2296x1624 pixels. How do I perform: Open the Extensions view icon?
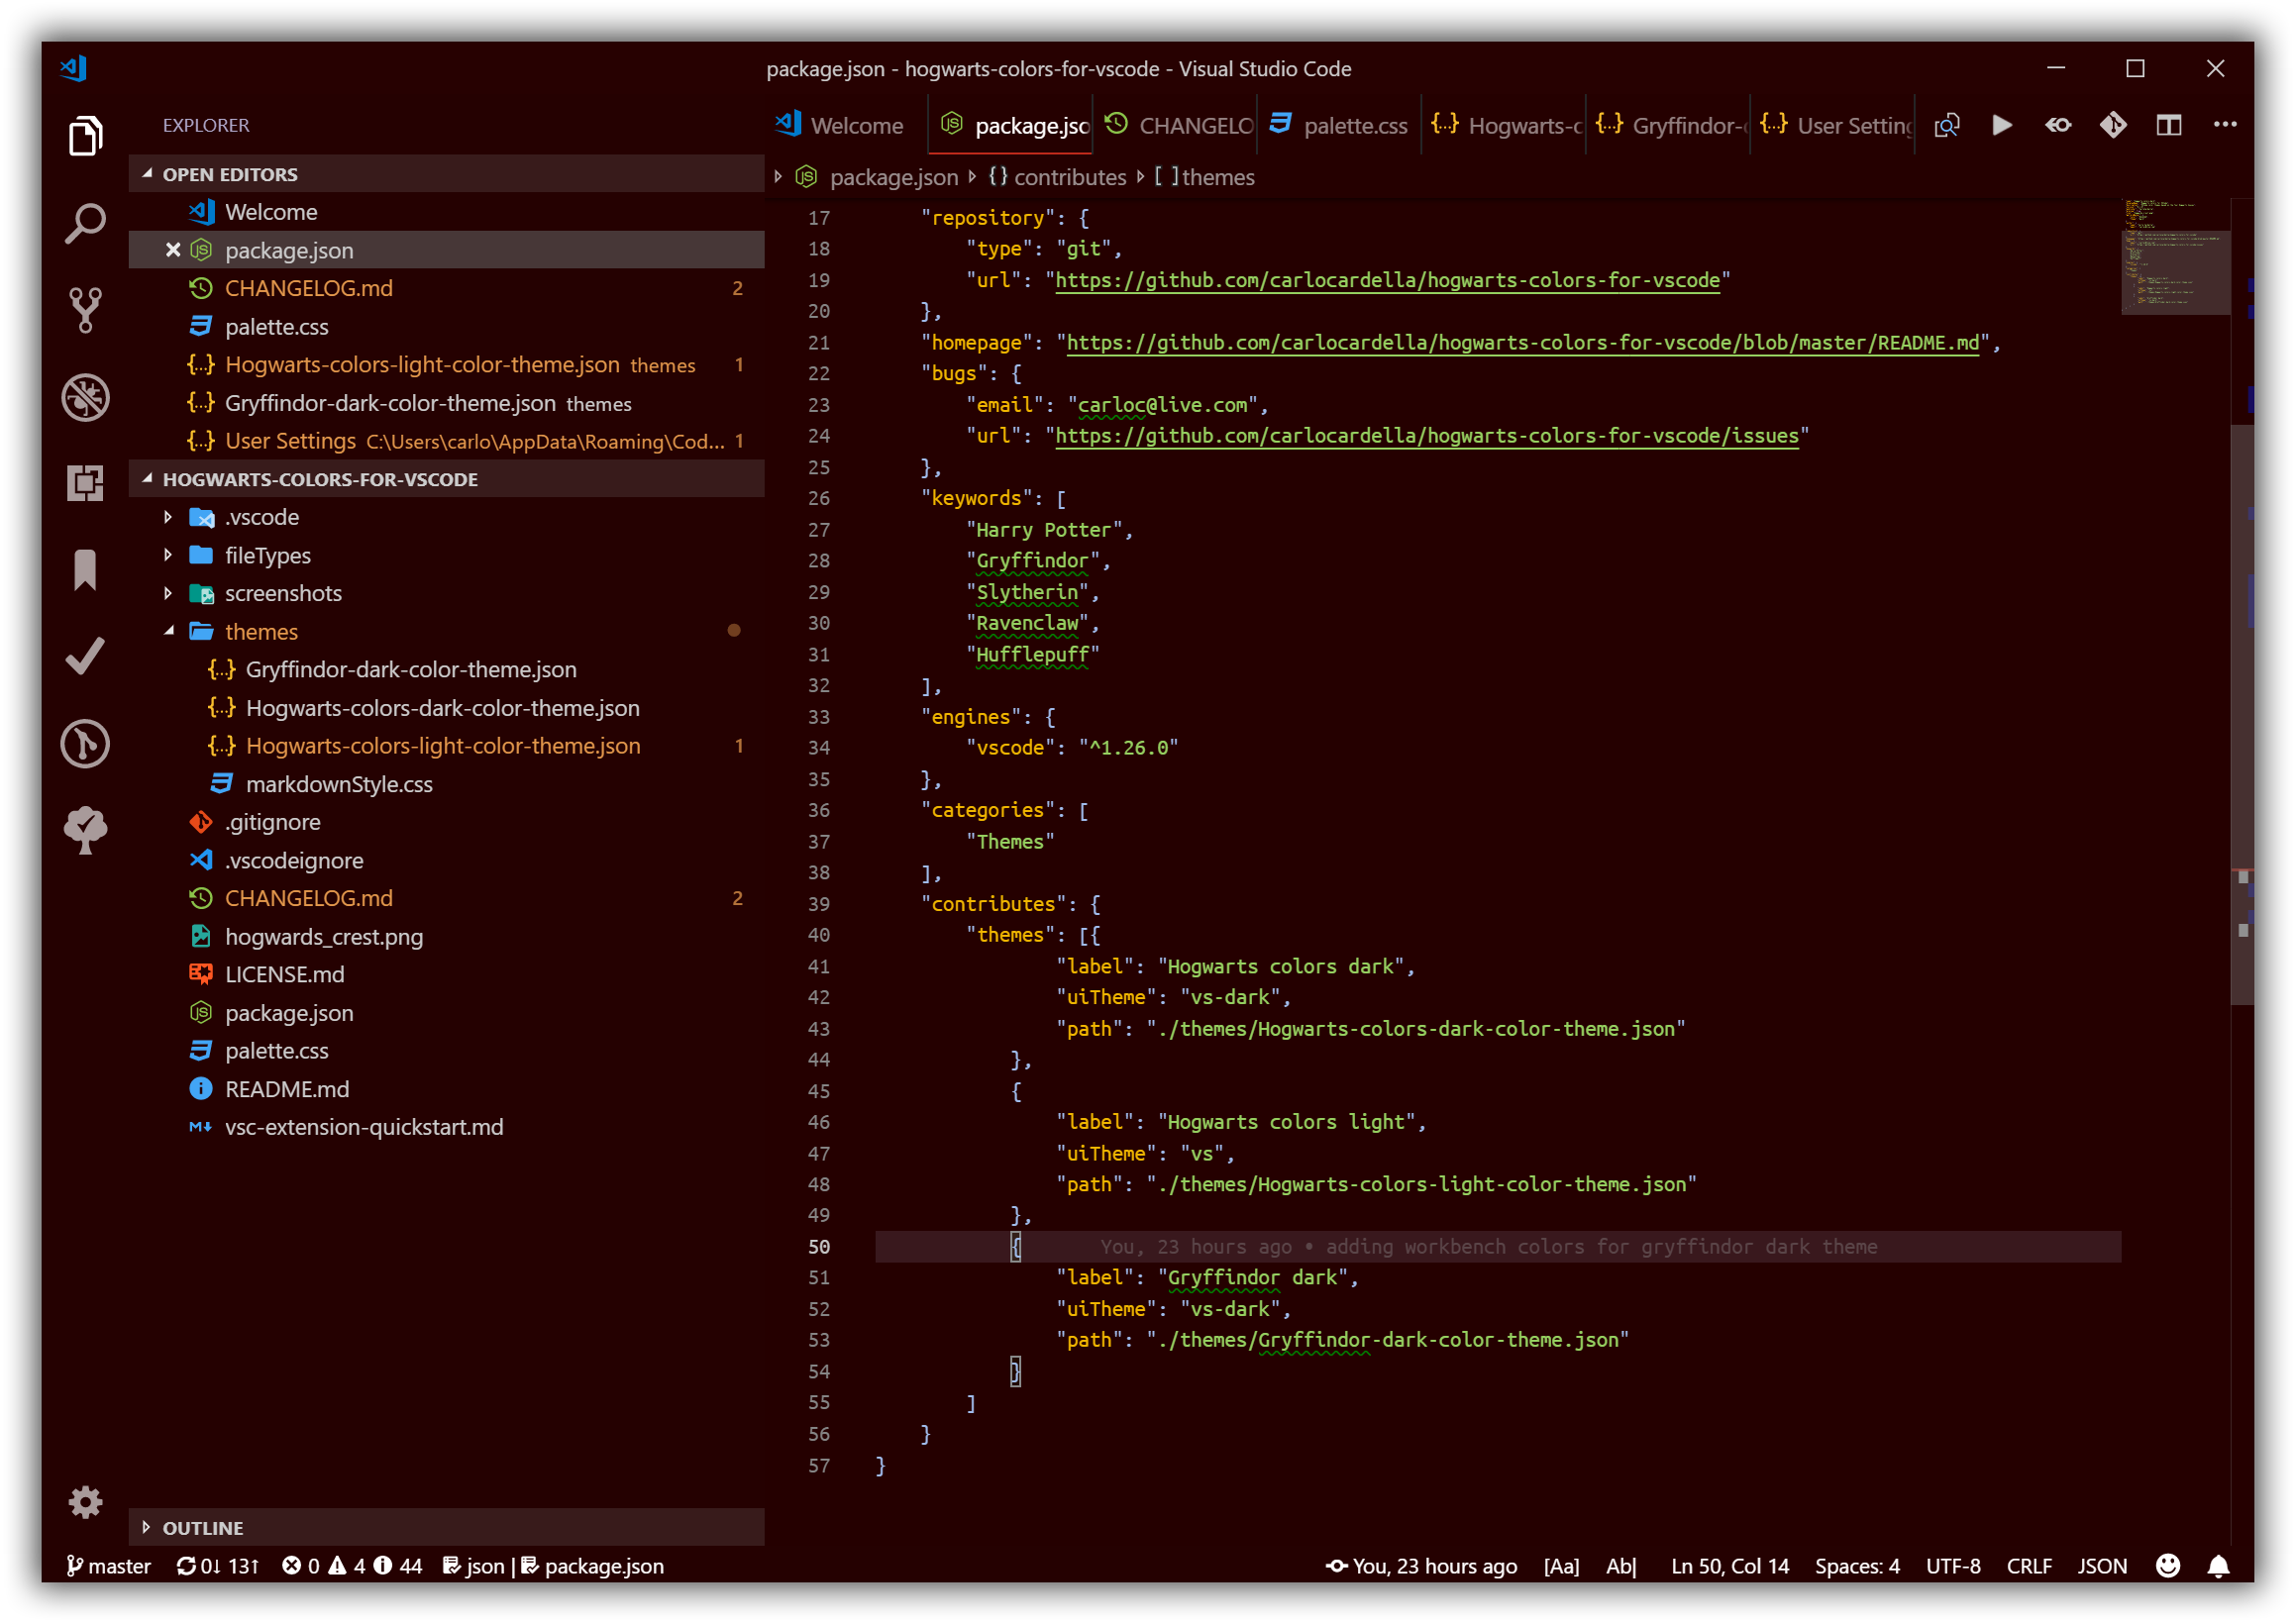85,484
